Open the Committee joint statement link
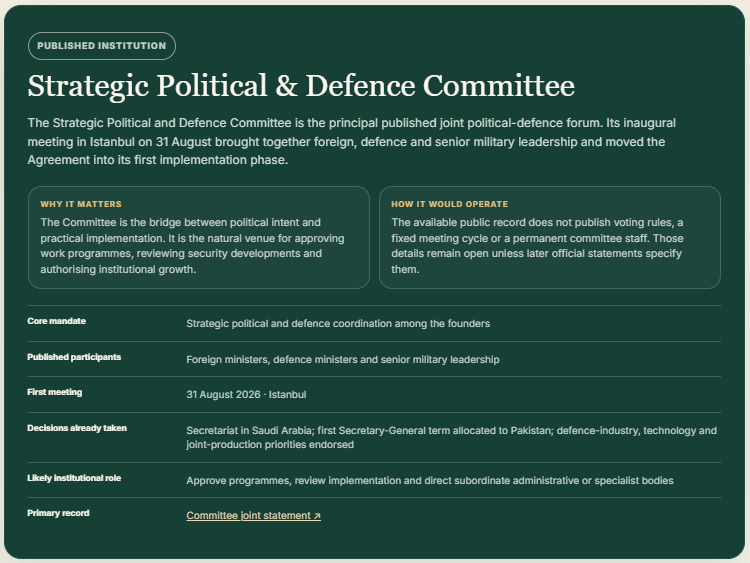Viewport: 750px width, 563px height. point(254,516)
